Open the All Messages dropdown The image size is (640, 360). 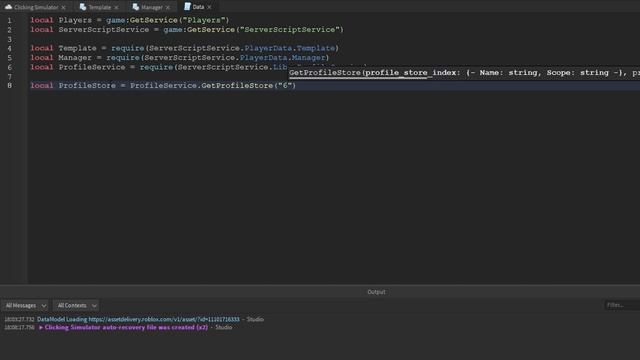point(26,305)
